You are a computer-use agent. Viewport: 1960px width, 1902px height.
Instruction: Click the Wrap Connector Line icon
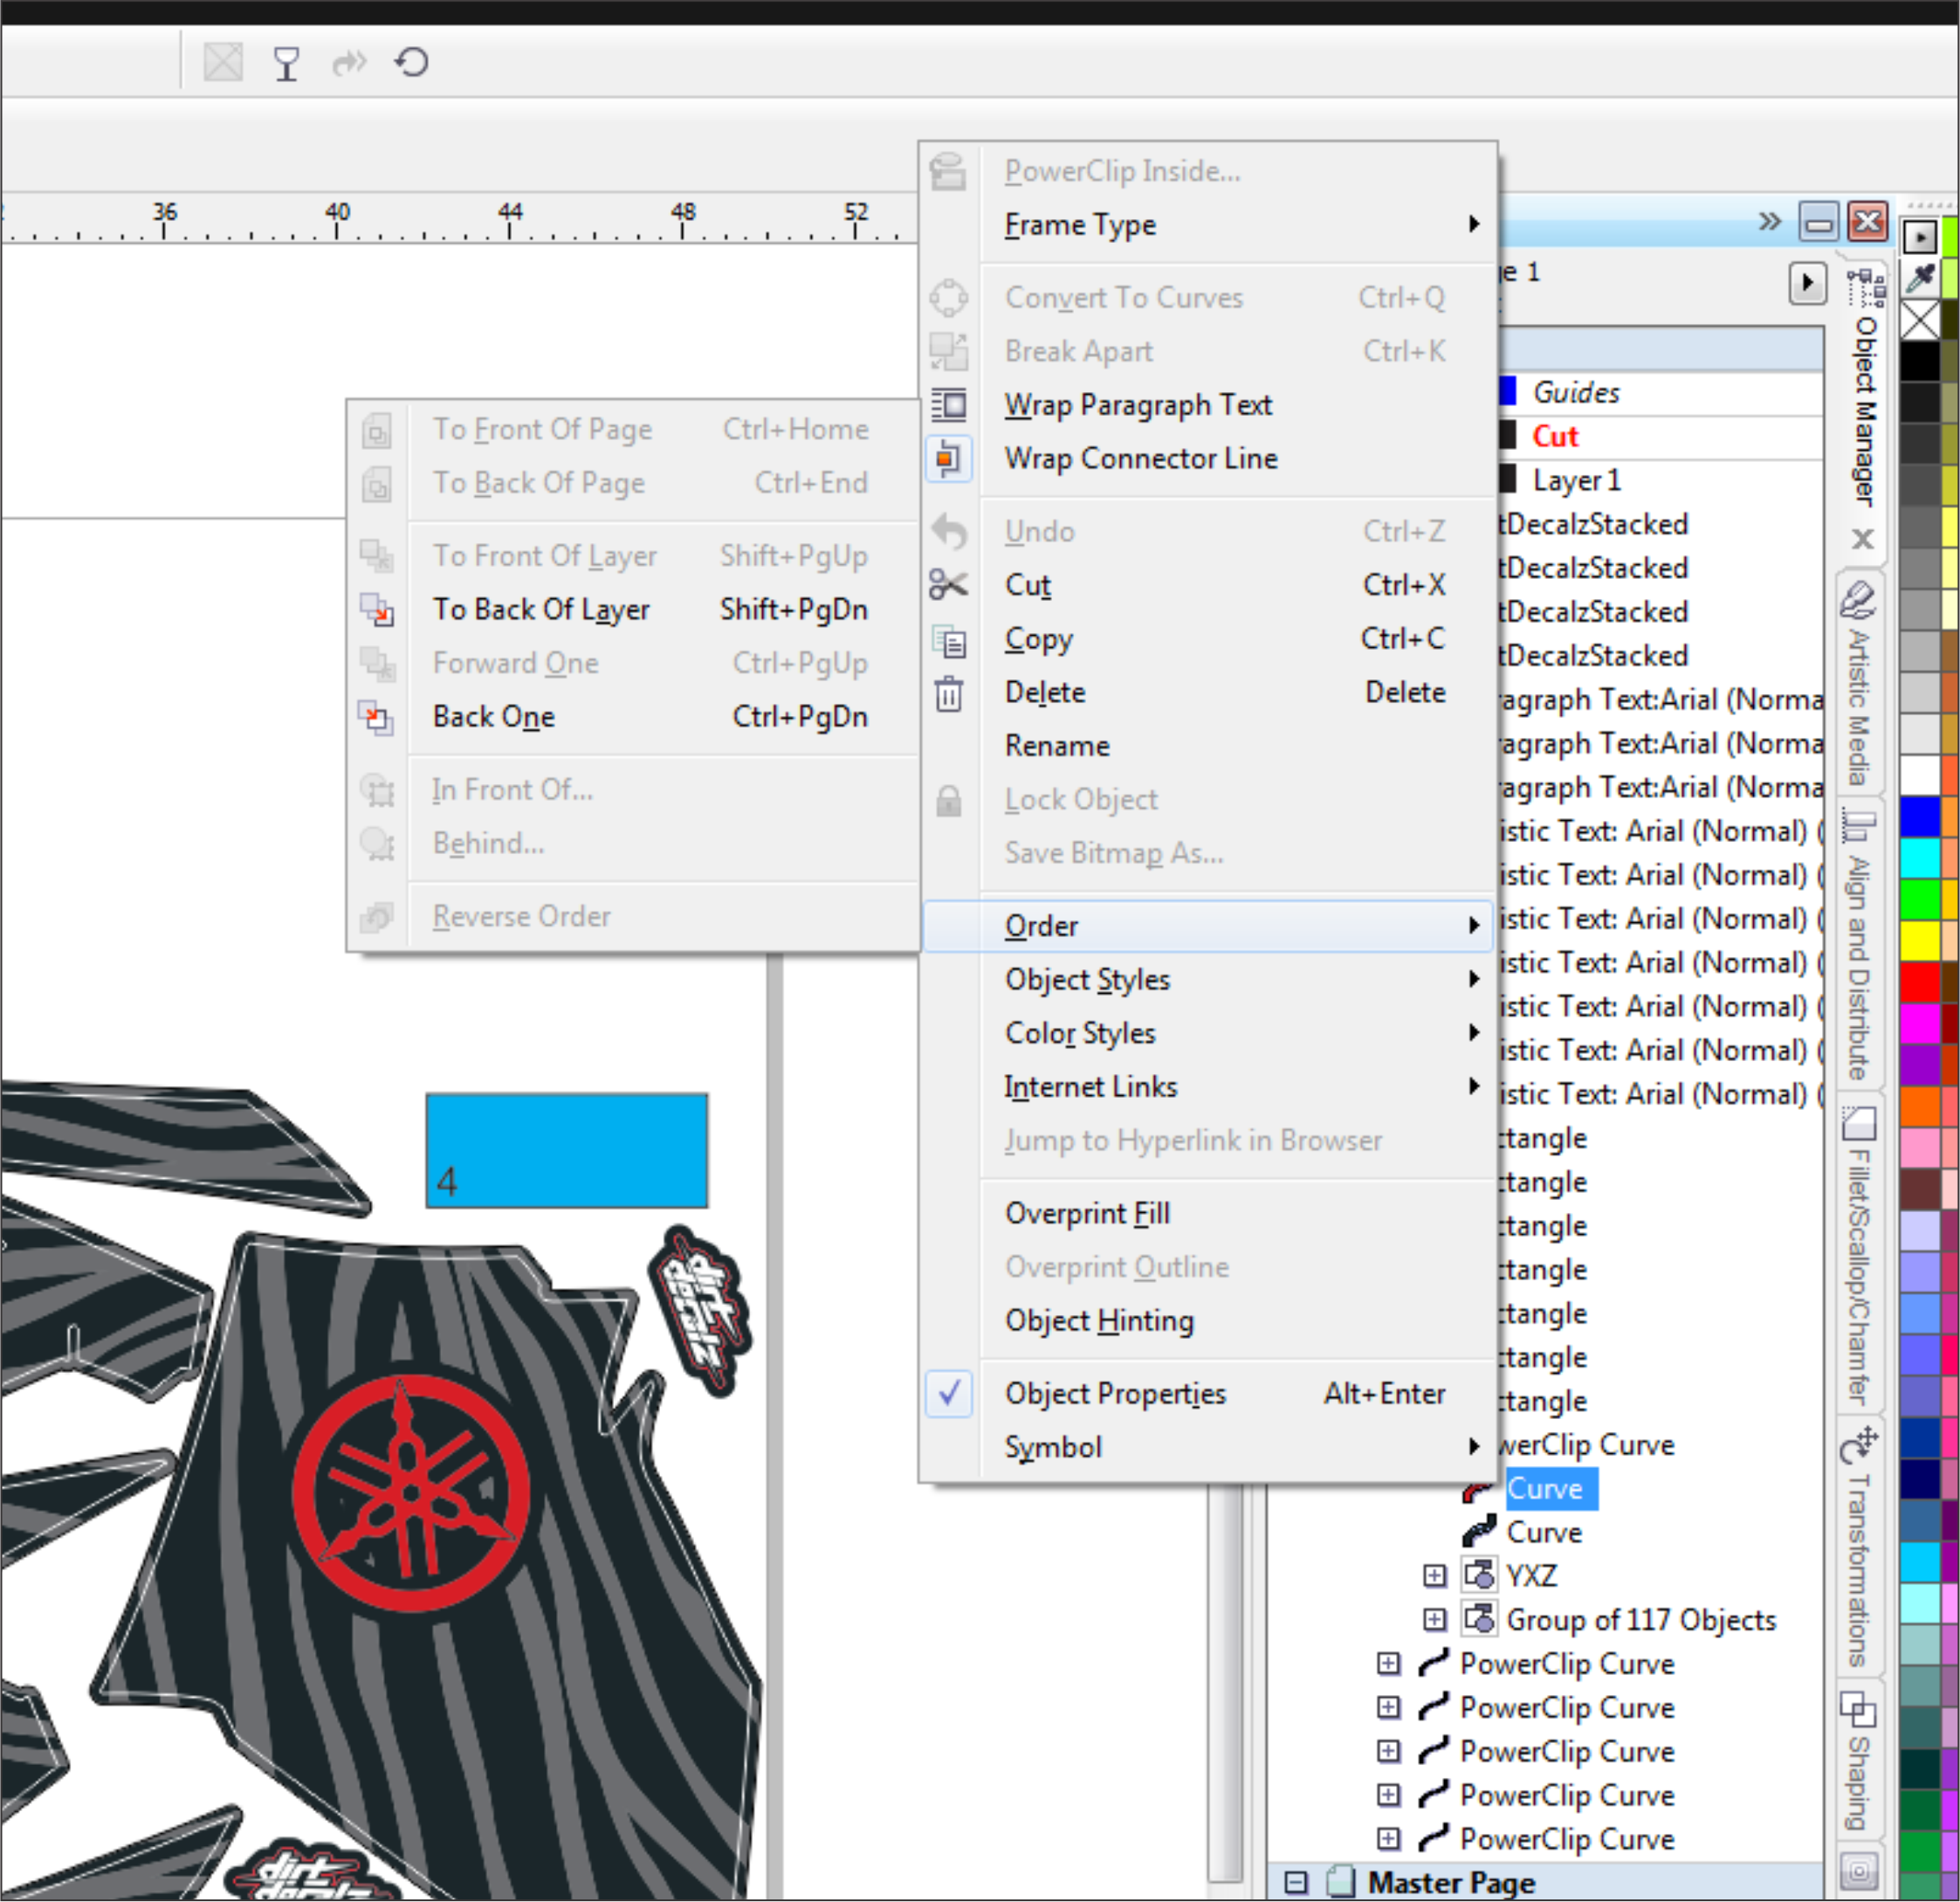[948, 459]
